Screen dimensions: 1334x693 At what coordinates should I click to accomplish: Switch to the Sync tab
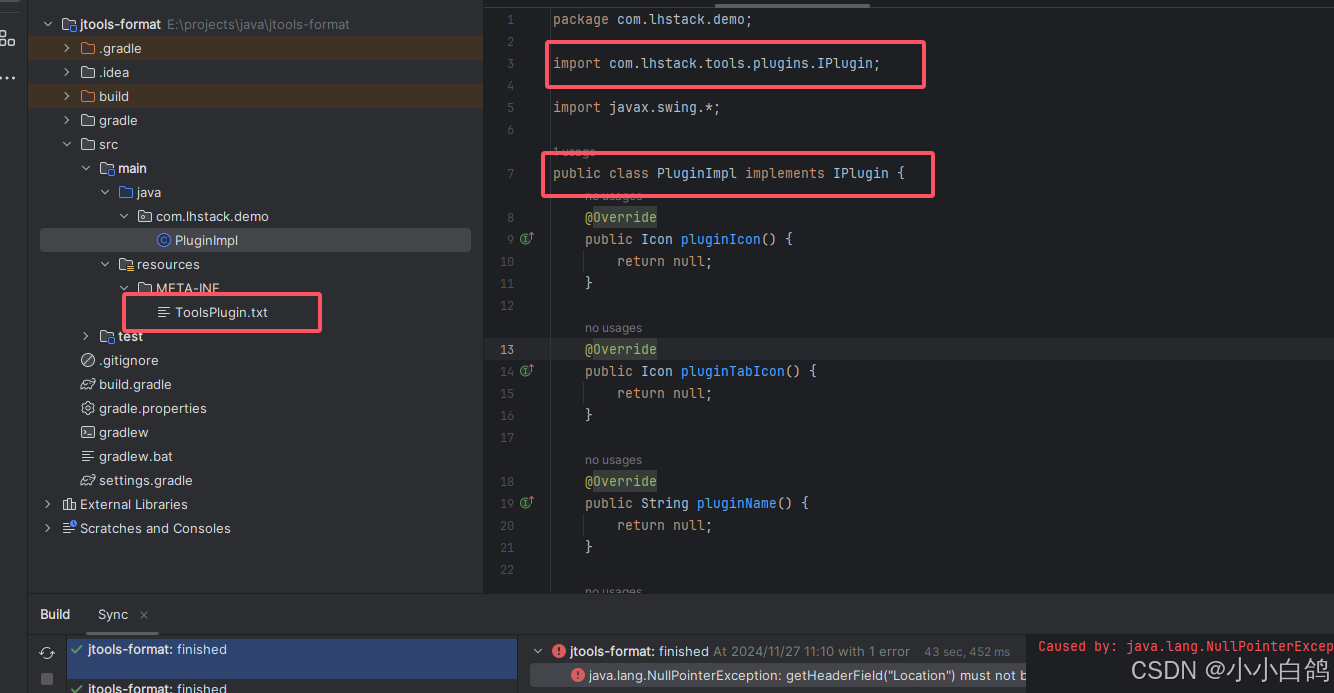[x=113, y=614]
